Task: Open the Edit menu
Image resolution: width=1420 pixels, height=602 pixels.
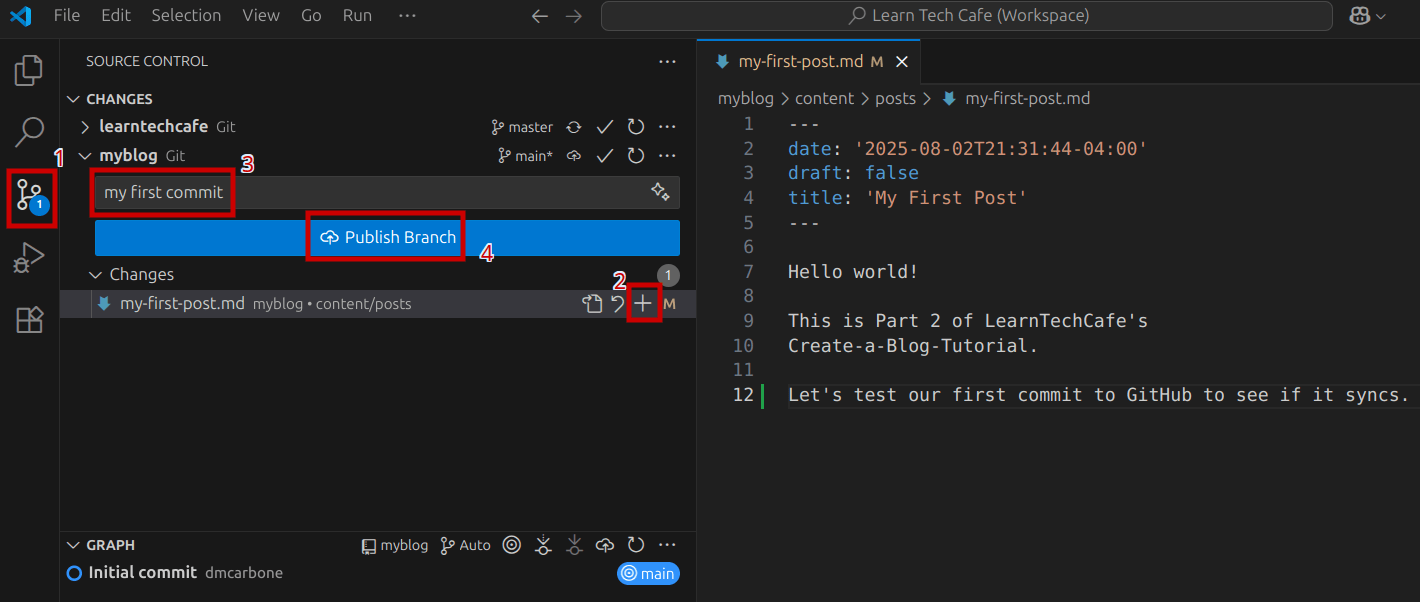Action: pyautogui.click(x=116, y=16)
